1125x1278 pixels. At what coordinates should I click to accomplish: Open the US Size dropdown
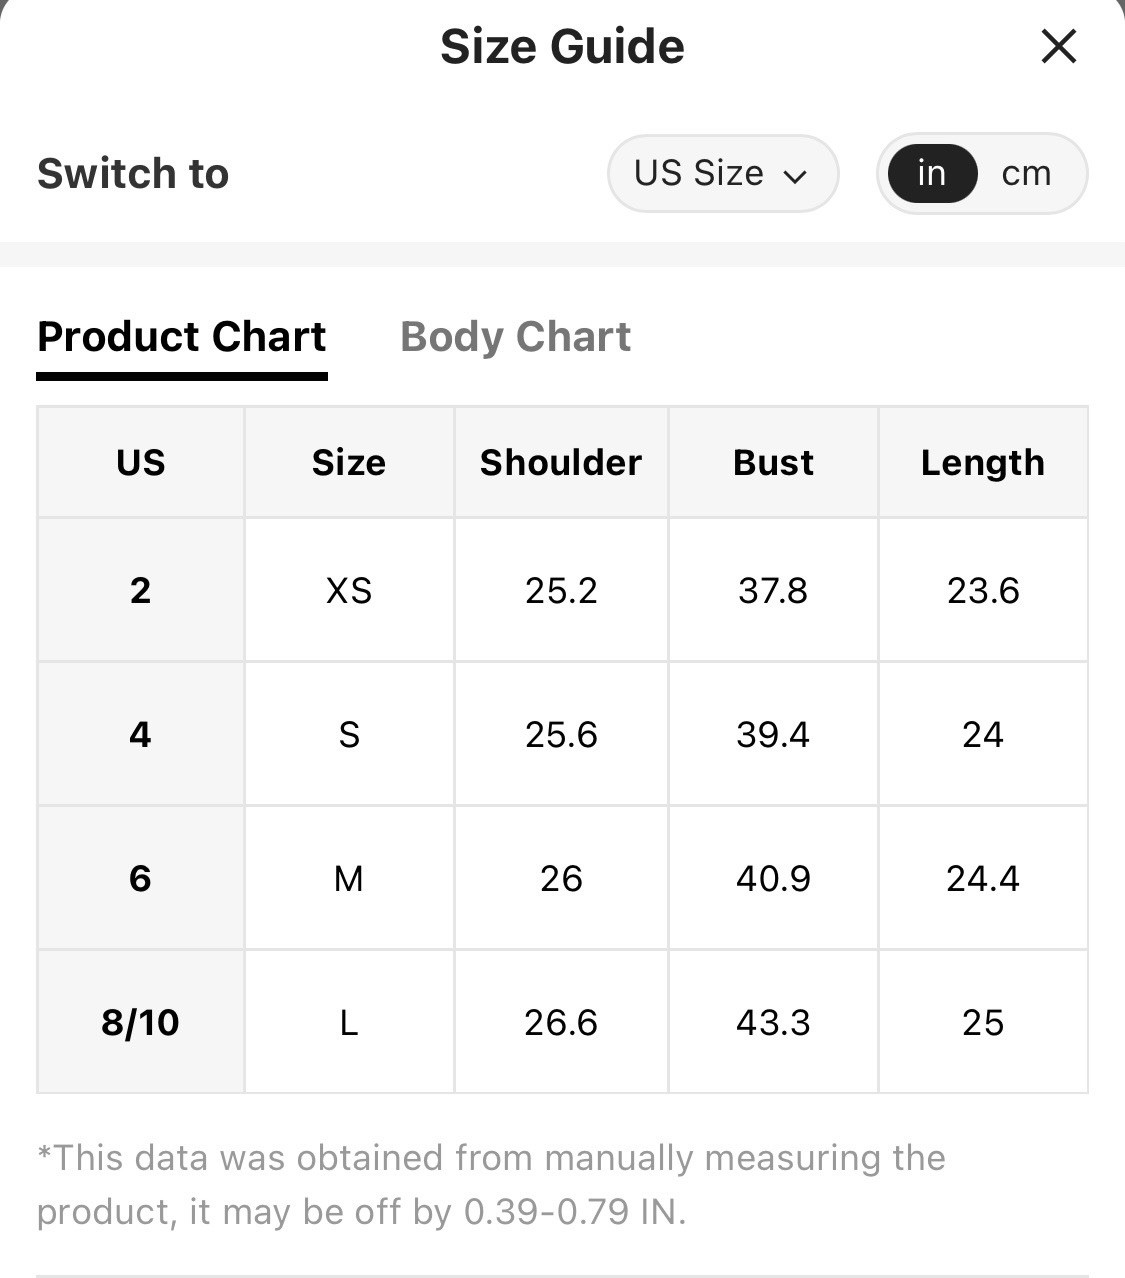[x=722, y=174]
